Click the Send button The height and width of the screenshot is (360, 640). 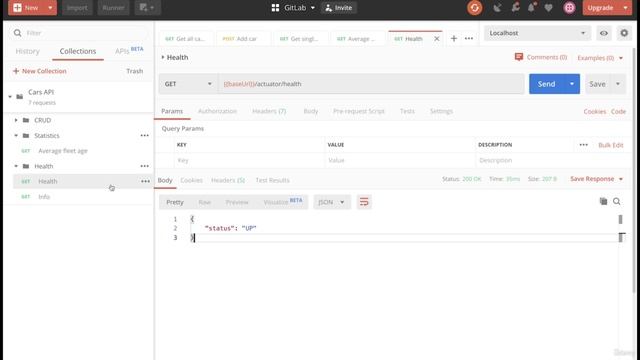pyautogui.click(x=547, y=84)
